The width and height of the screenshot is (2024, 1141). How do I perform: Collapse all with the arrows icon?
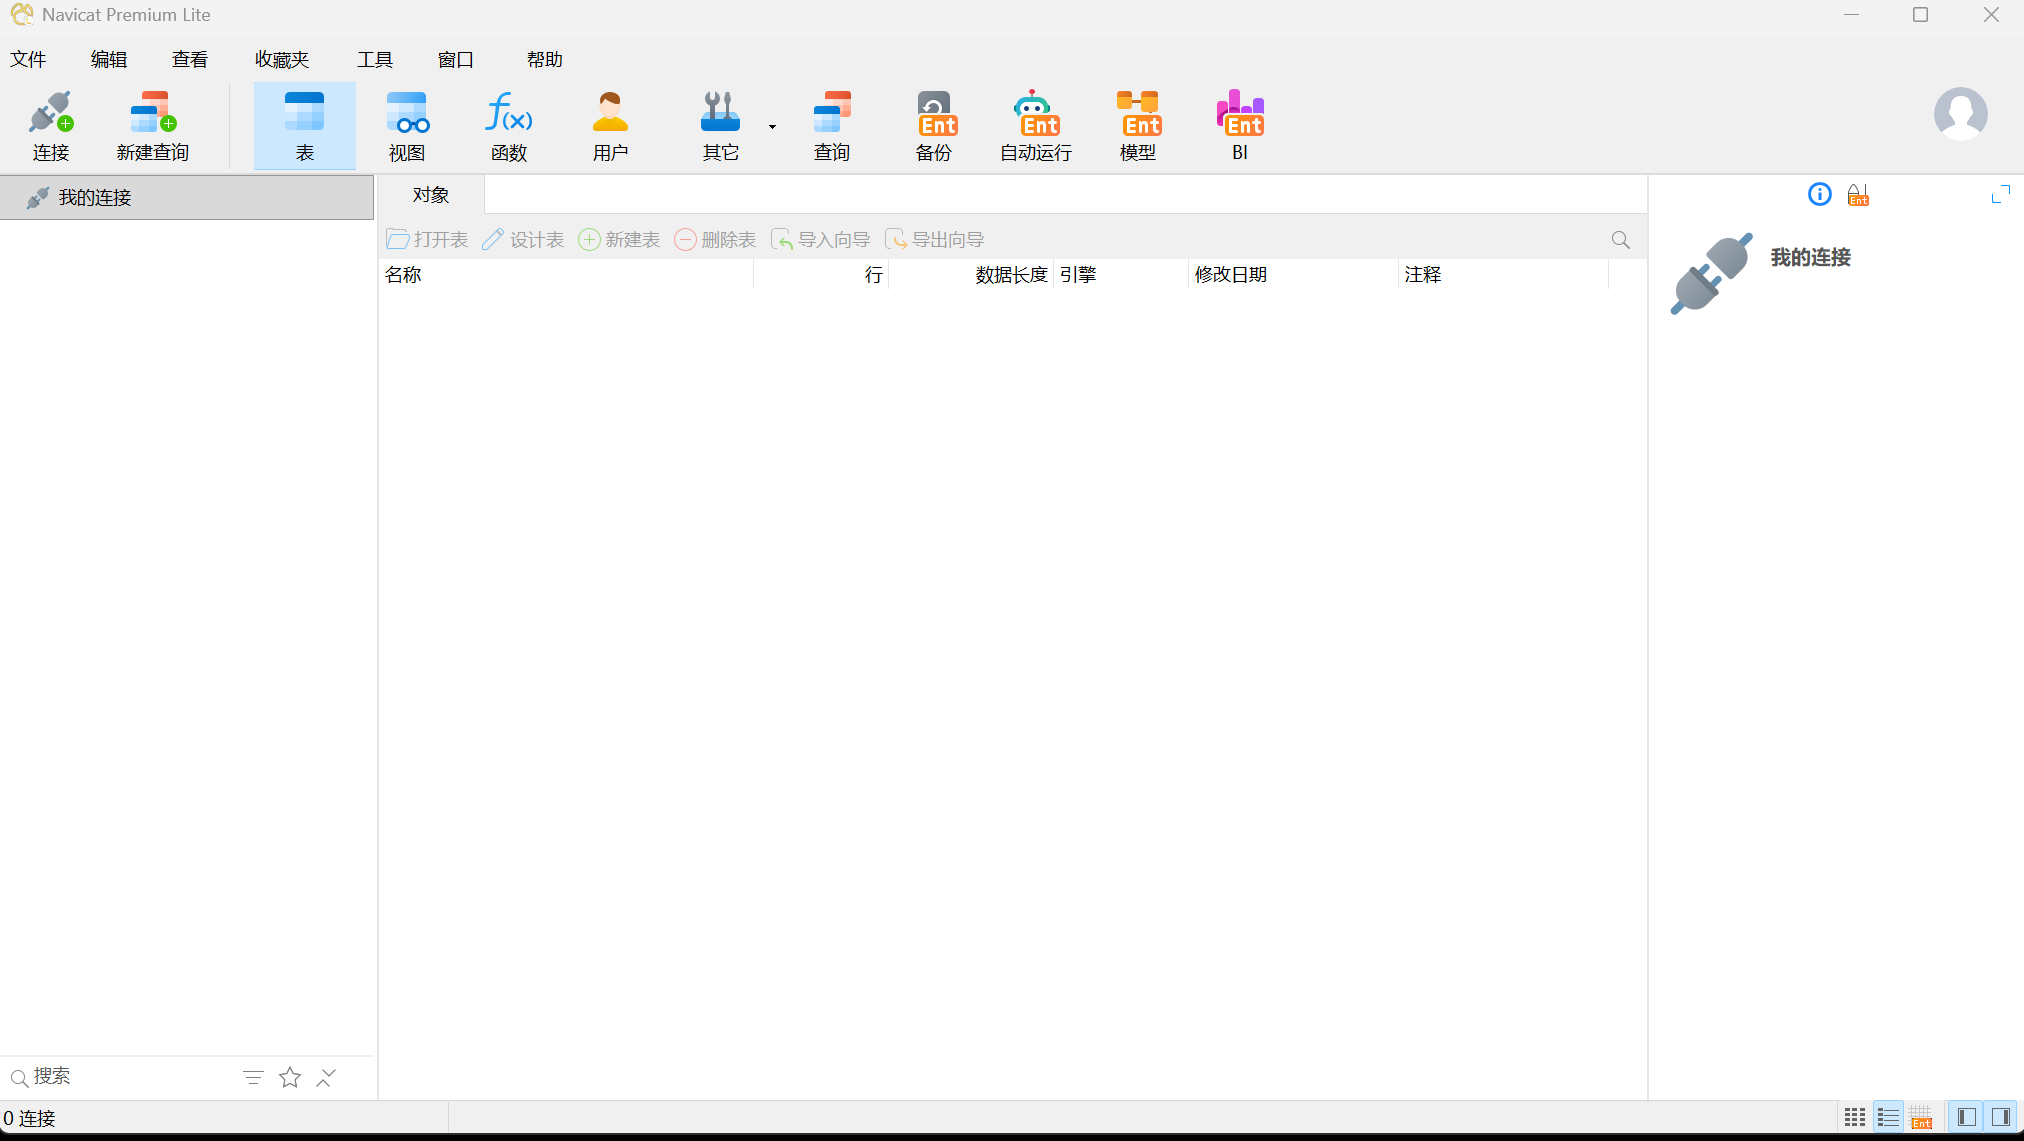pyautogui.click(x=326, y=1077)
